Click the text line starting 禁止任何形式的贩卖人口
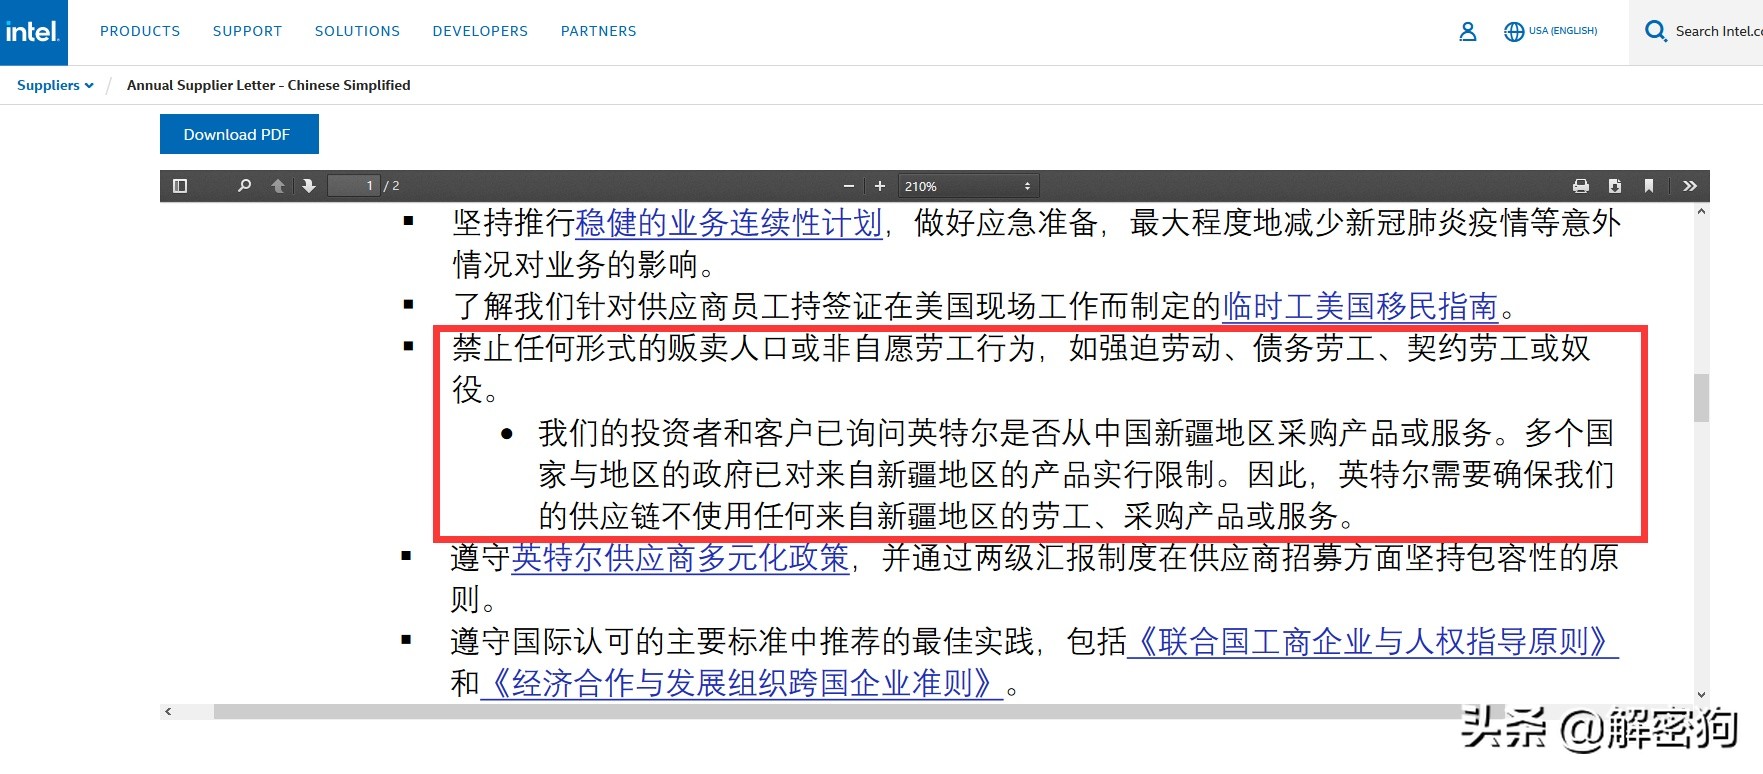 pos(1020,348)
